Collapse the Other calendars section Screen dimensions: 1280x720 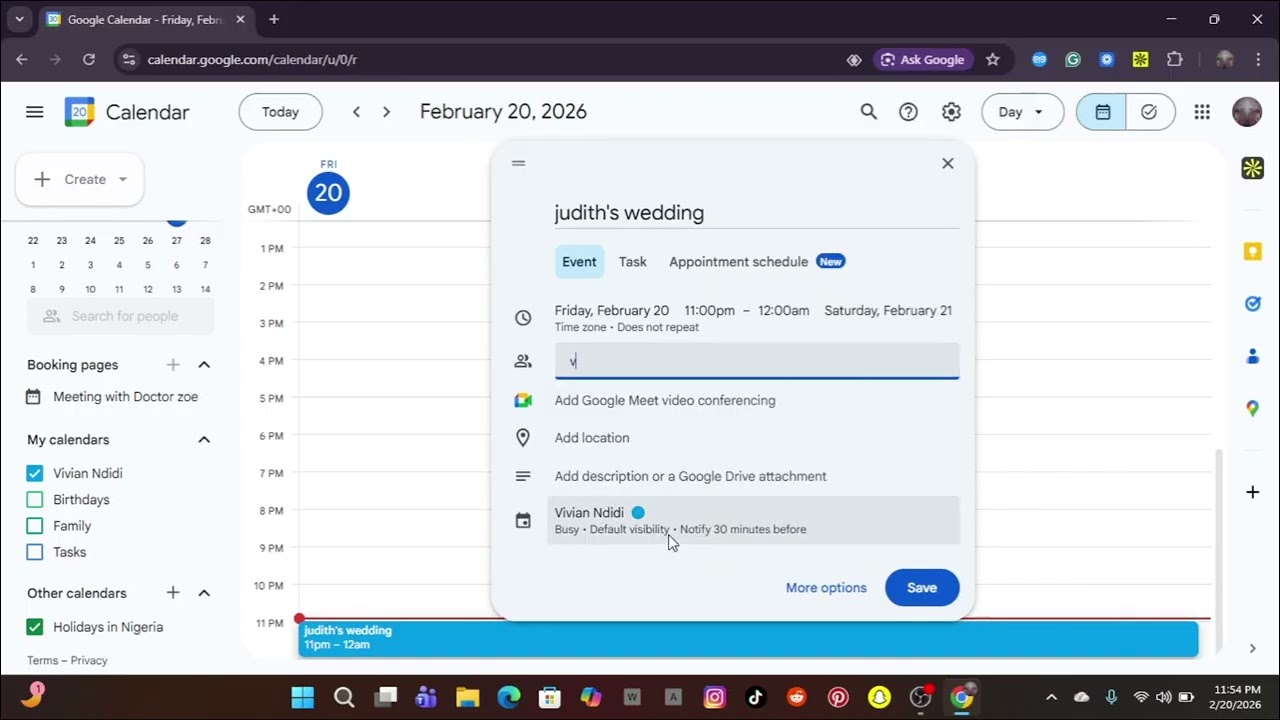click(x=204, y=593)
